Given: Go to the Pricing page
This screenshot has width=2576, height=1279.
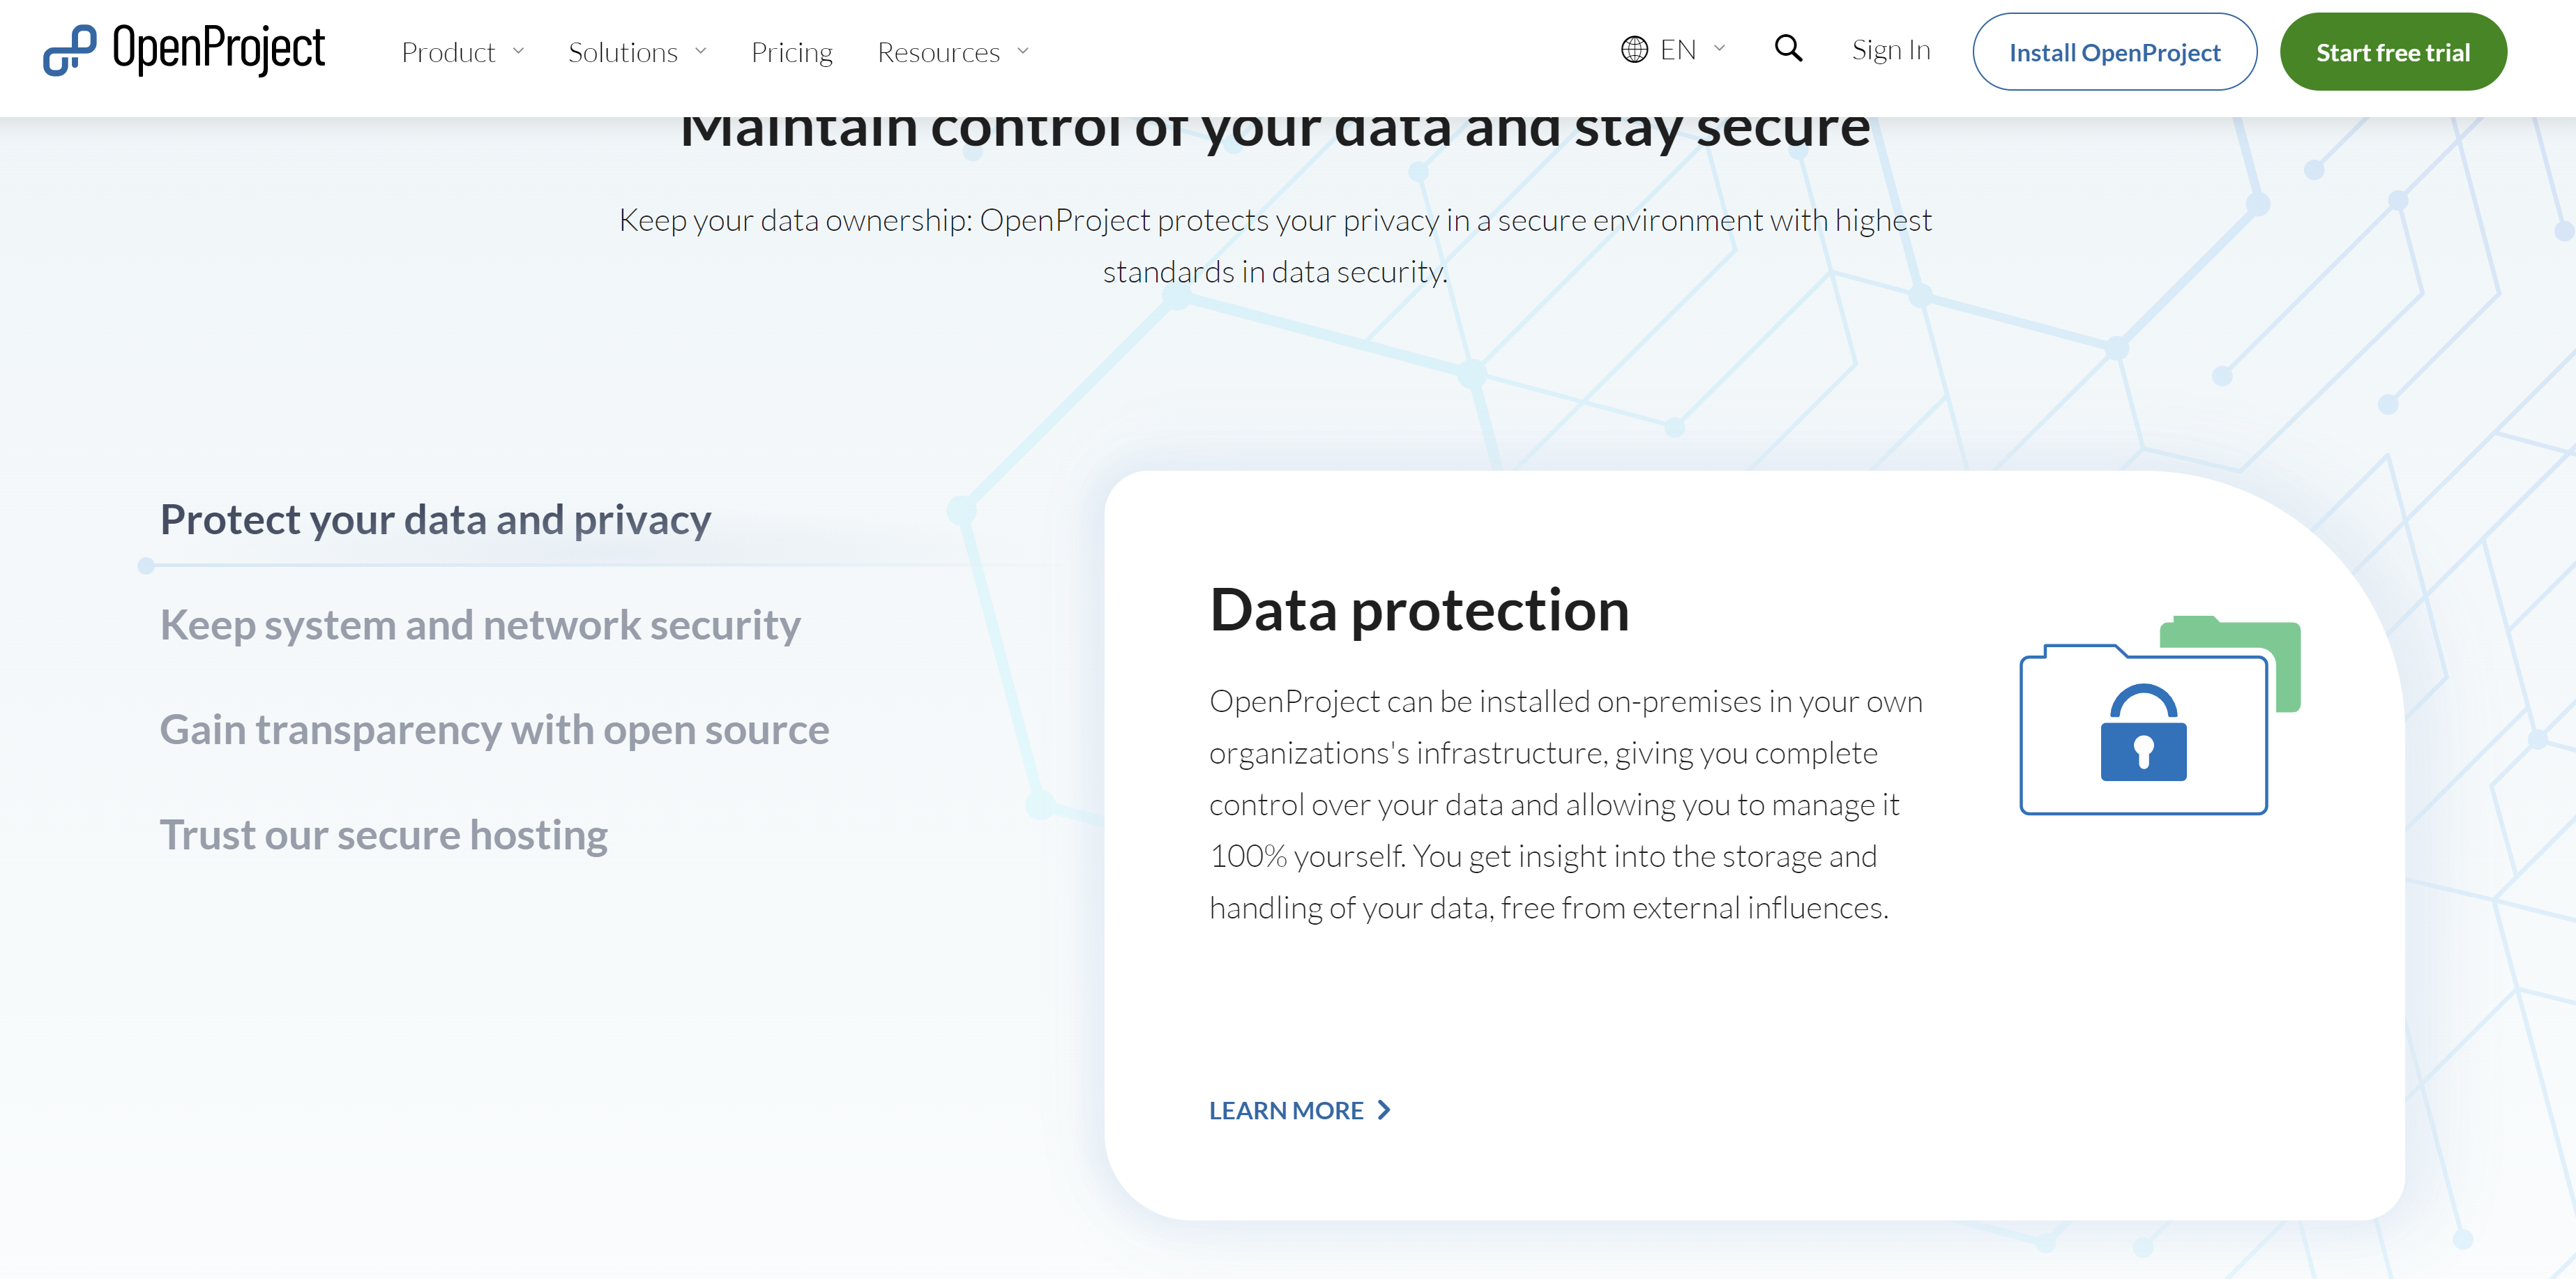Looking at the screenshot, I should pyautogui.click(x=791, y=52).
